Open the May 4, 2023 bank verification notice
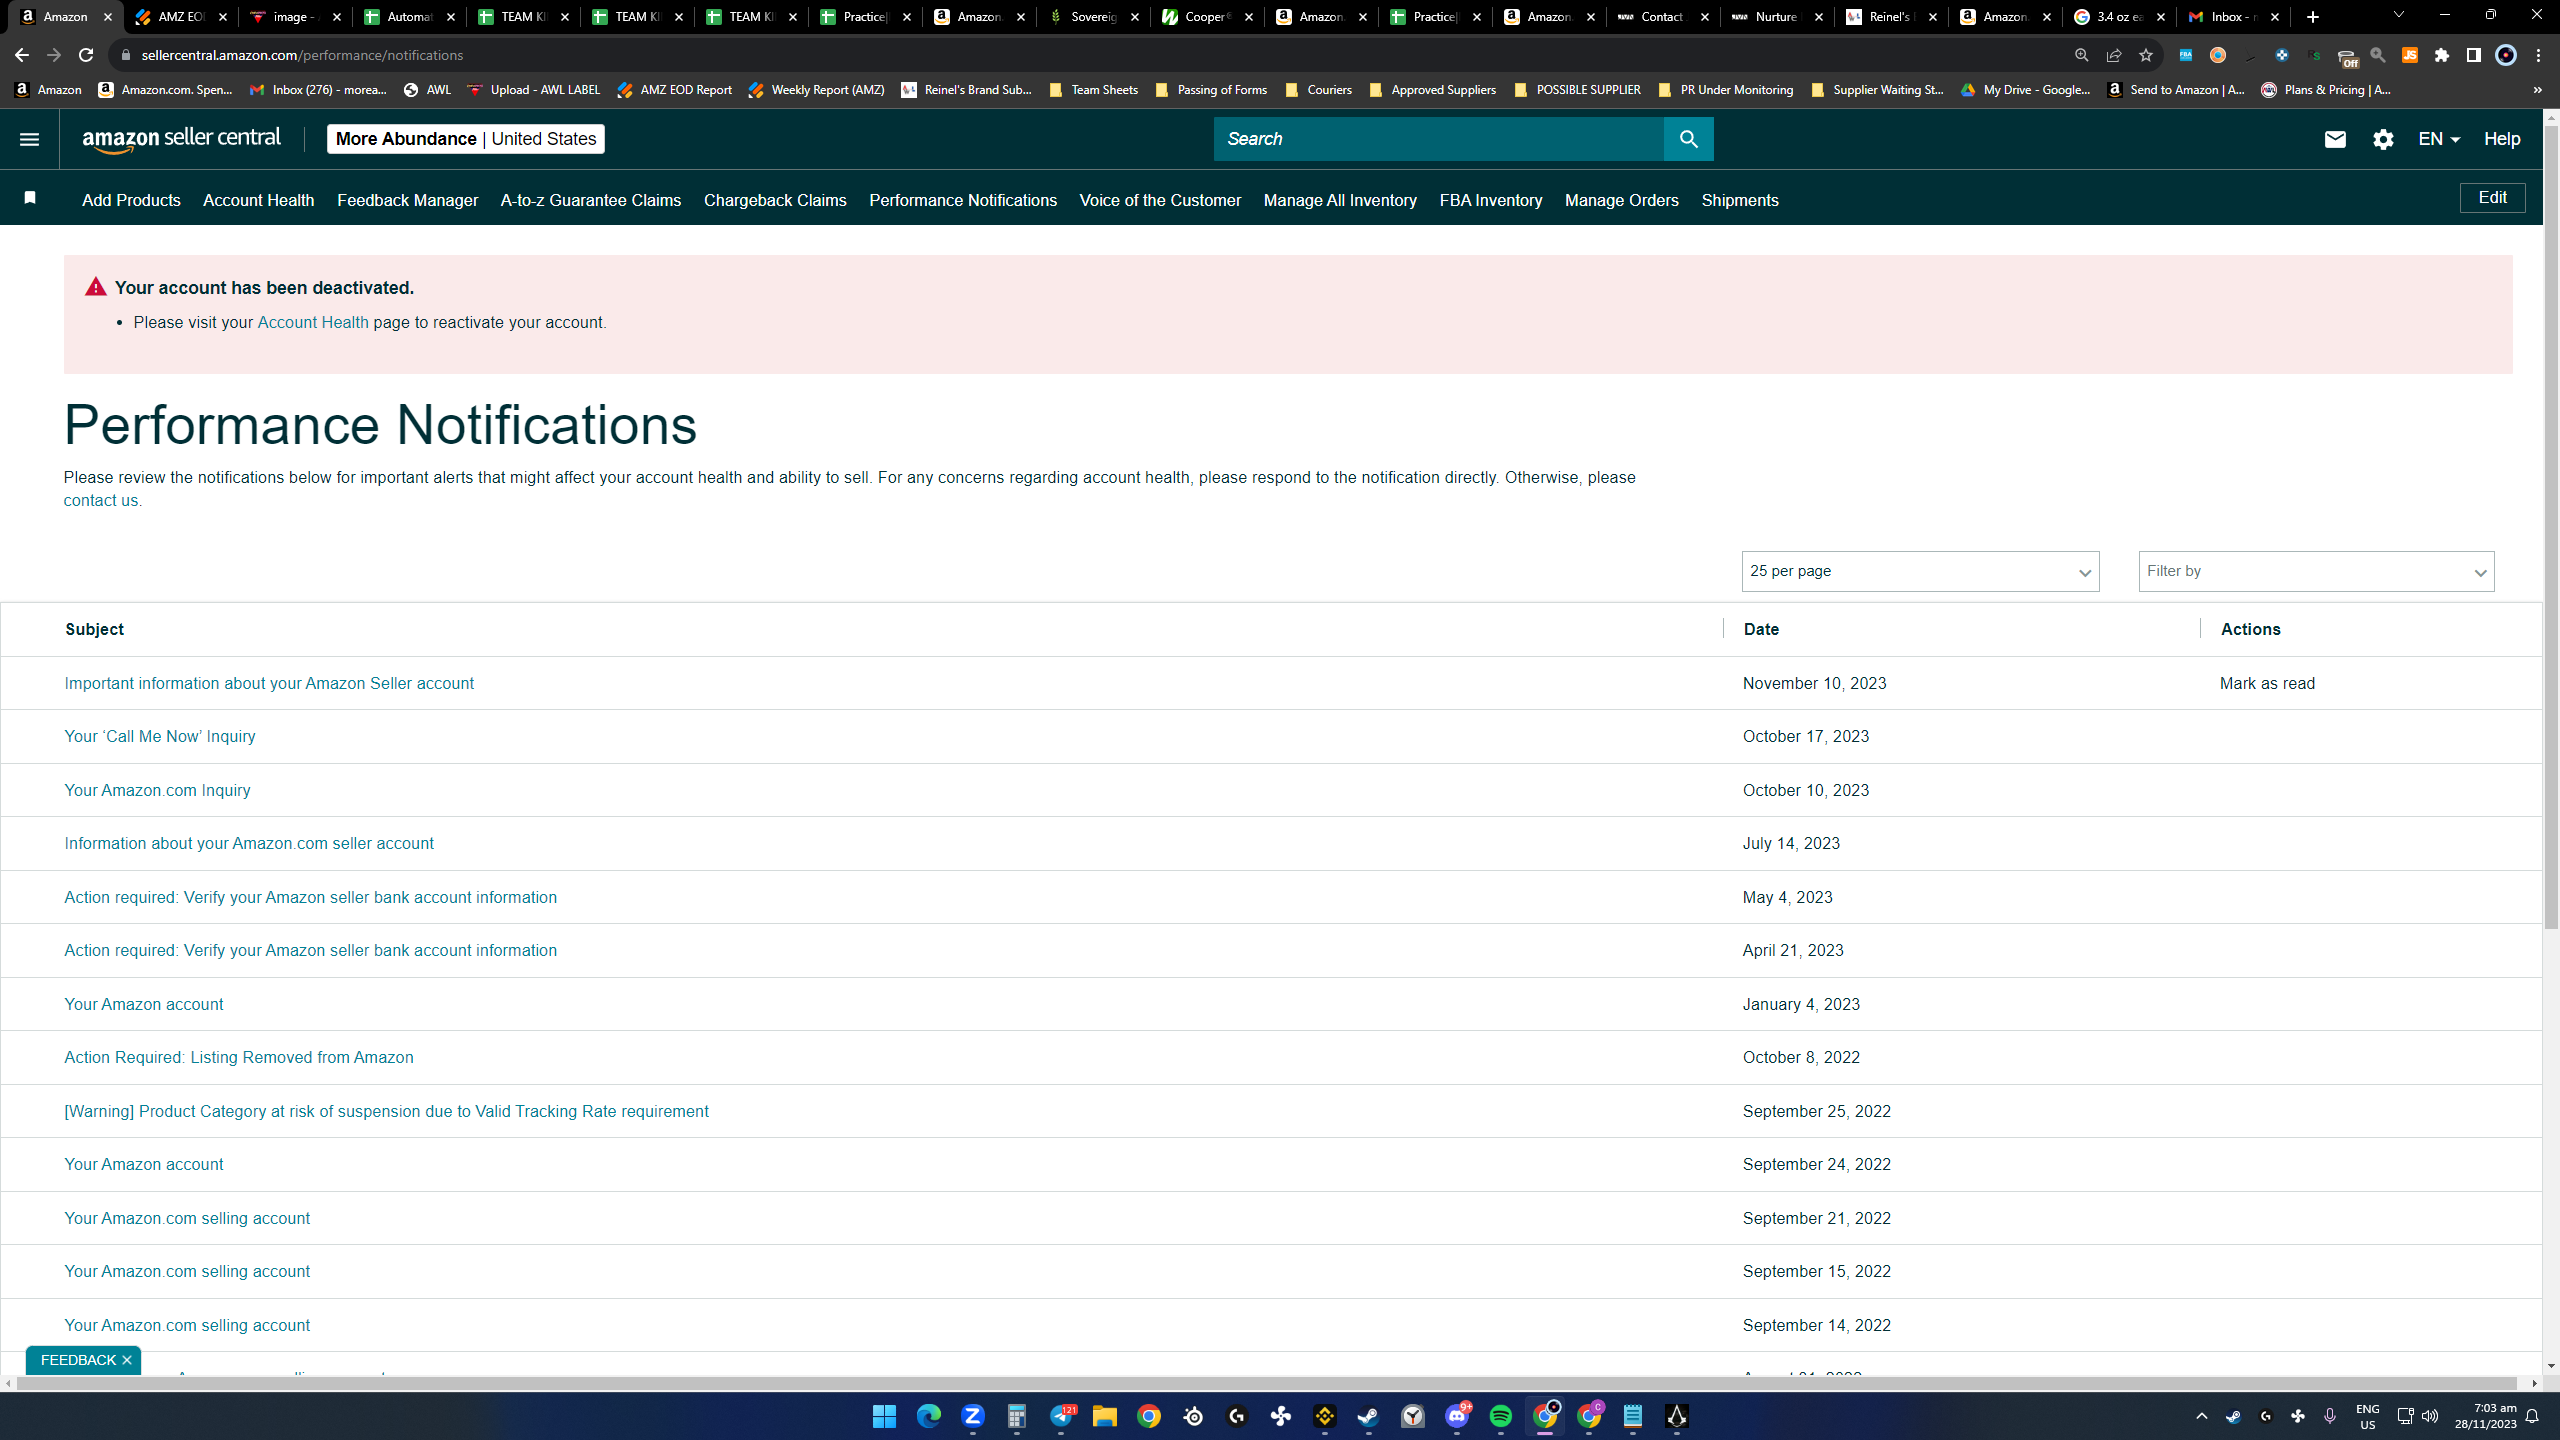 tap(310, 897)
